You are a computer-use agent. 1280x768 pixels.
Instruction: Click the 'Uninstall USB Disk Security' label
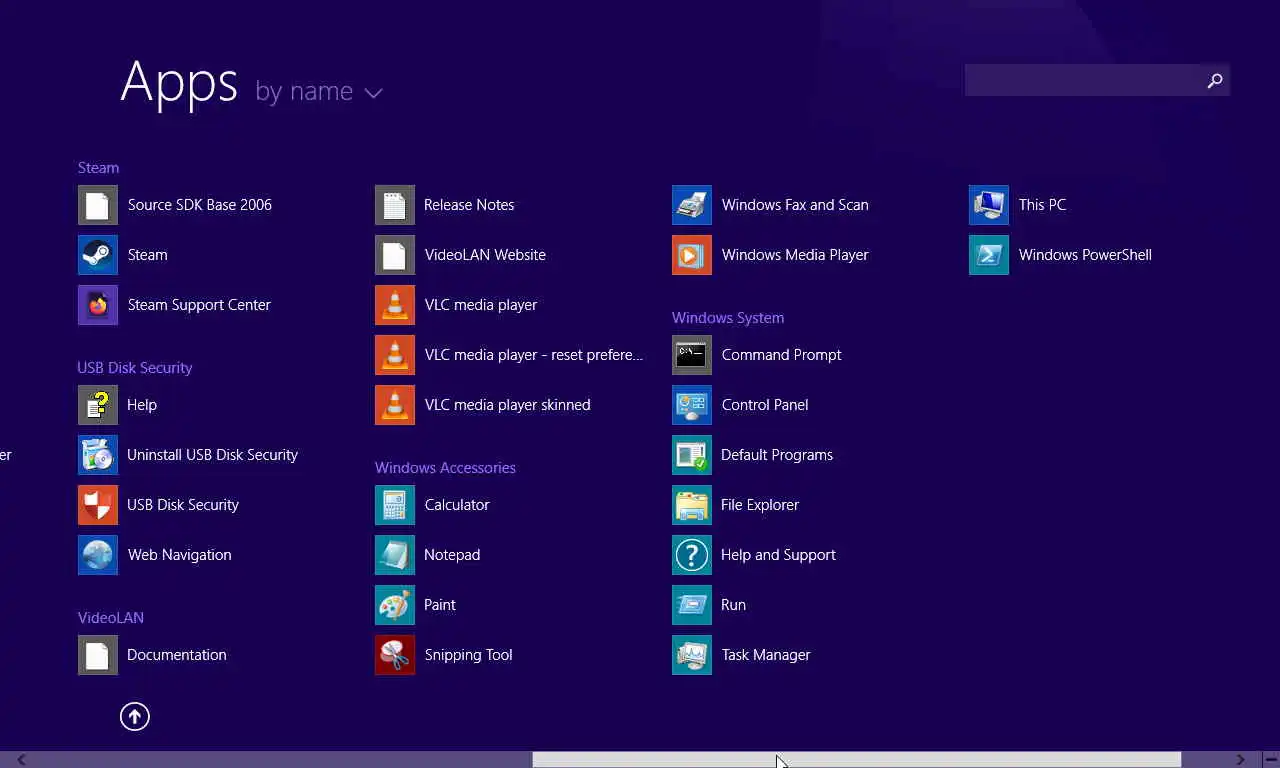pos(212,455)
